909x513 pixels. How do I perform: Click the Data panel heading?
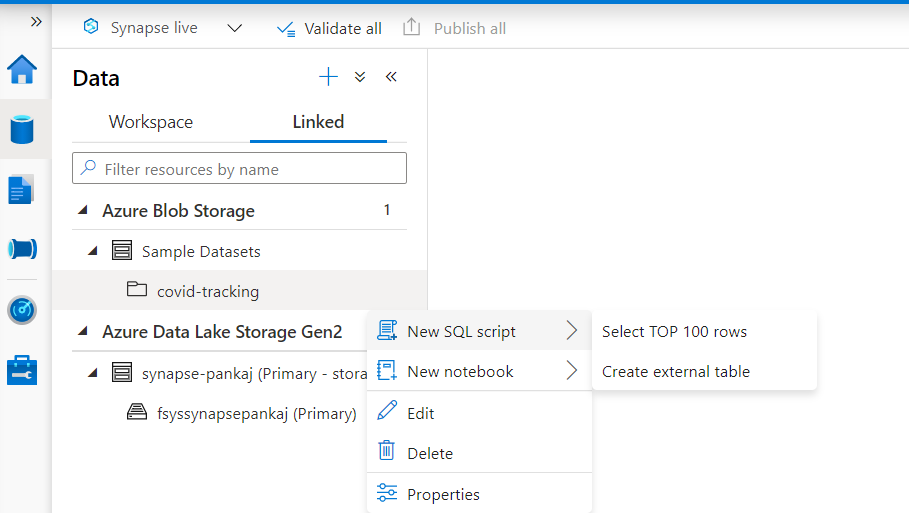(x=96, y=78)
